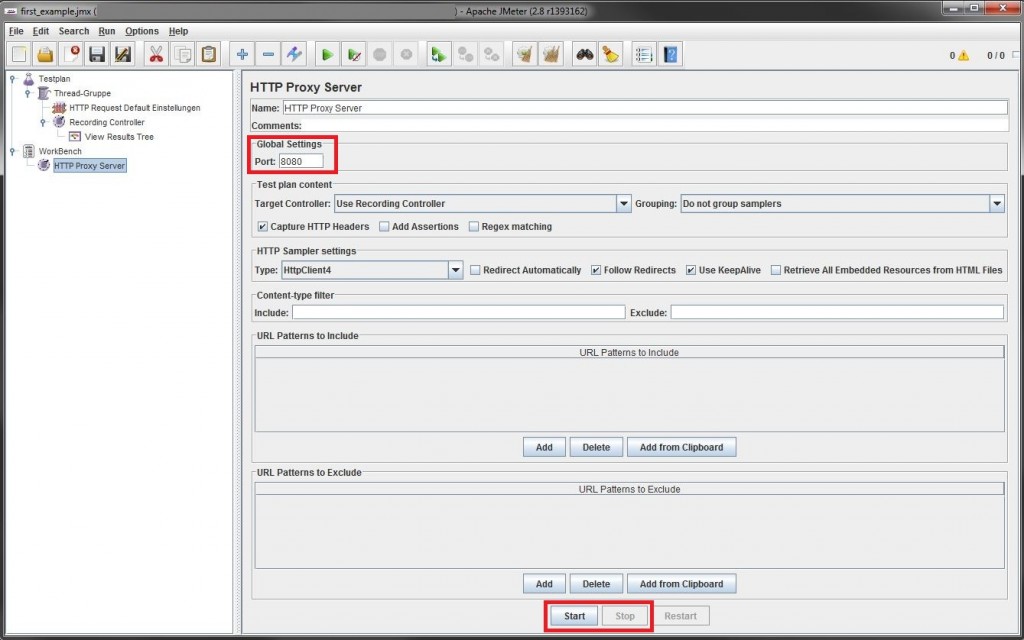This screenshot has width=1024, height=640.
Task: Click the Paste clipboard toolbar icon
Action: [208, 54]
